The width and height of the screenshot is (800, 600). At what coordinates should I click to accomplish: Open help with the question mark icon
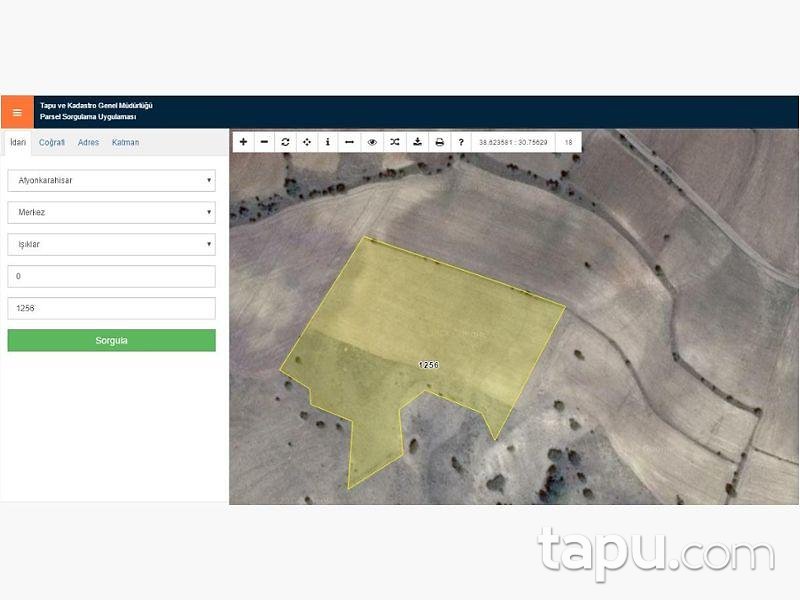[x=461, y=142]
